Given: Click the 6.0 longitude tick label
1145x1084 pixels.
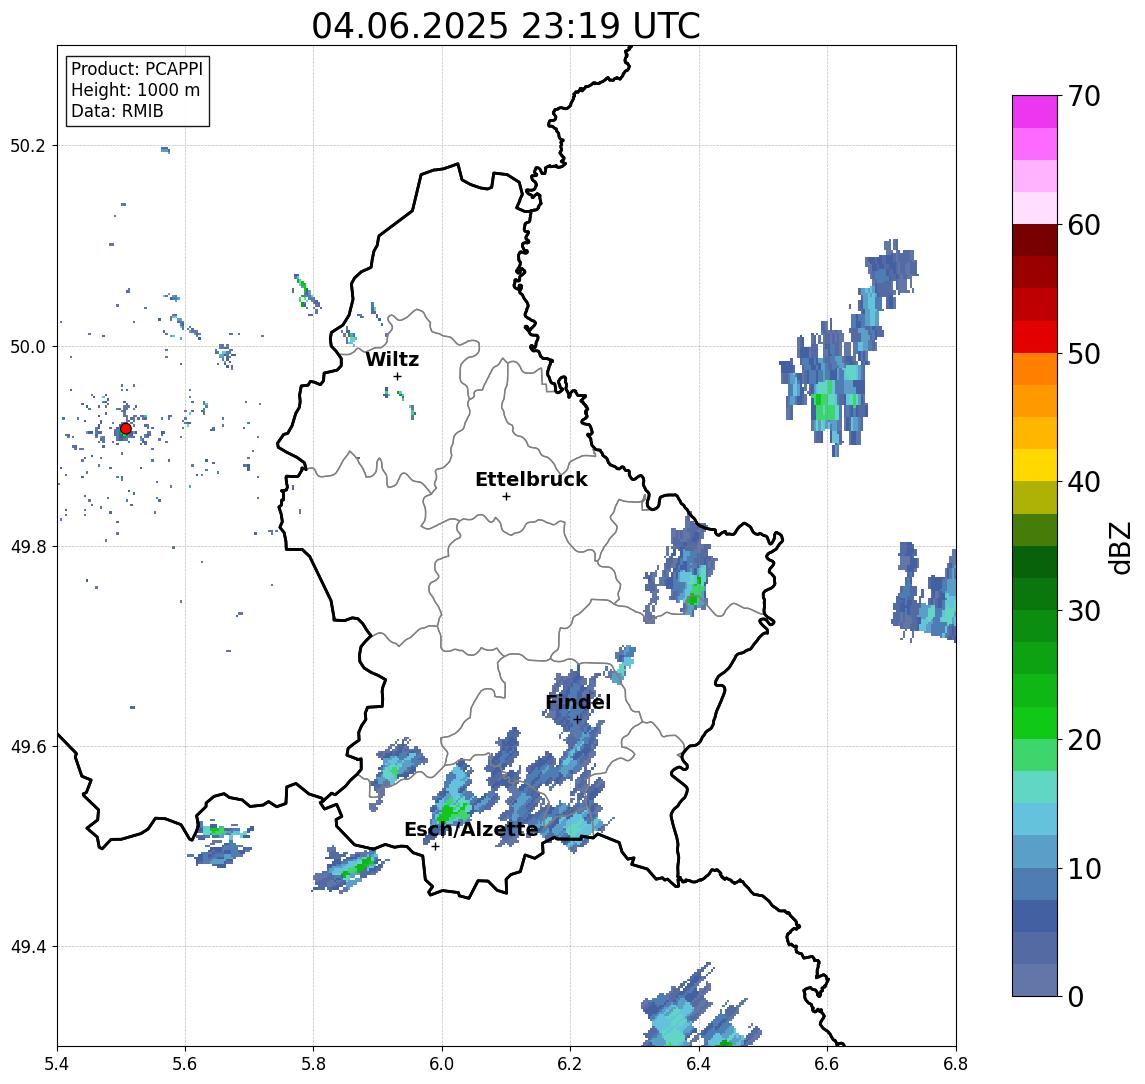Looking at the screenshot, I should point(443,1064).
